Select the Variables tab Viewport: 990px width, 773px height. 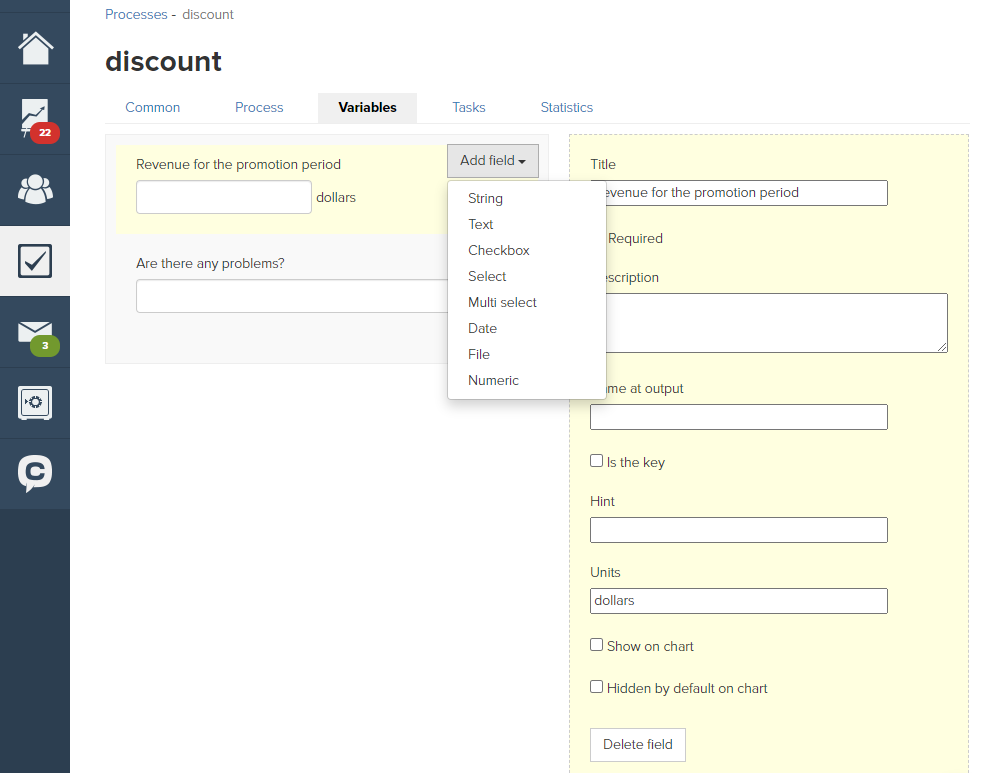coord(367,107)
